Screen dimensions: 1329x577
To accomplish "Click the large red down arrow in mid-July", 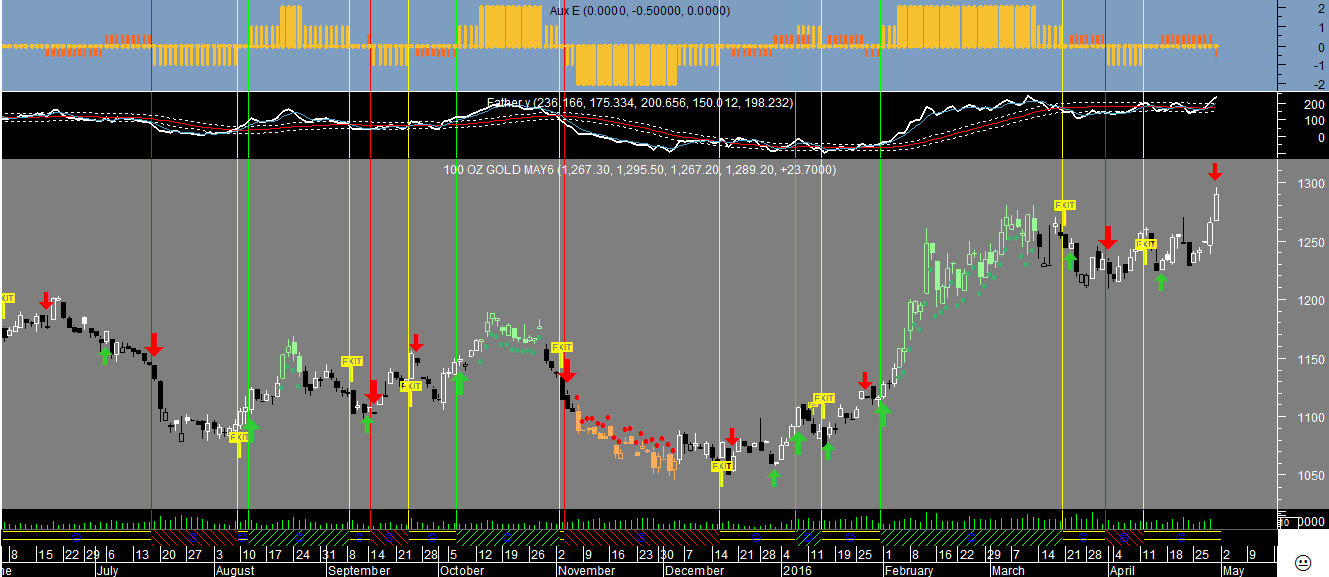I will point(153,345).
